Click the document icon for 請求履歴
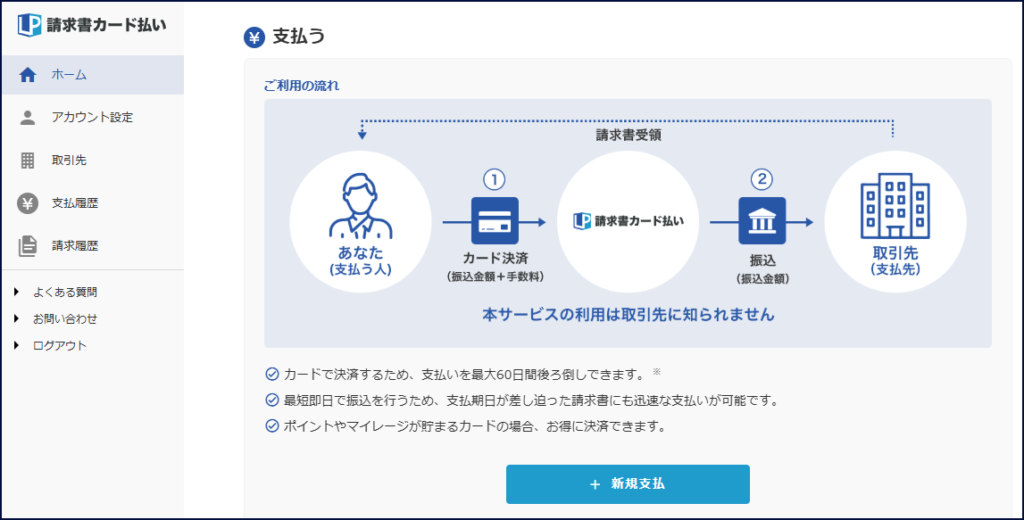Viewport: 1024px width, 520px height. click(28, 246)
